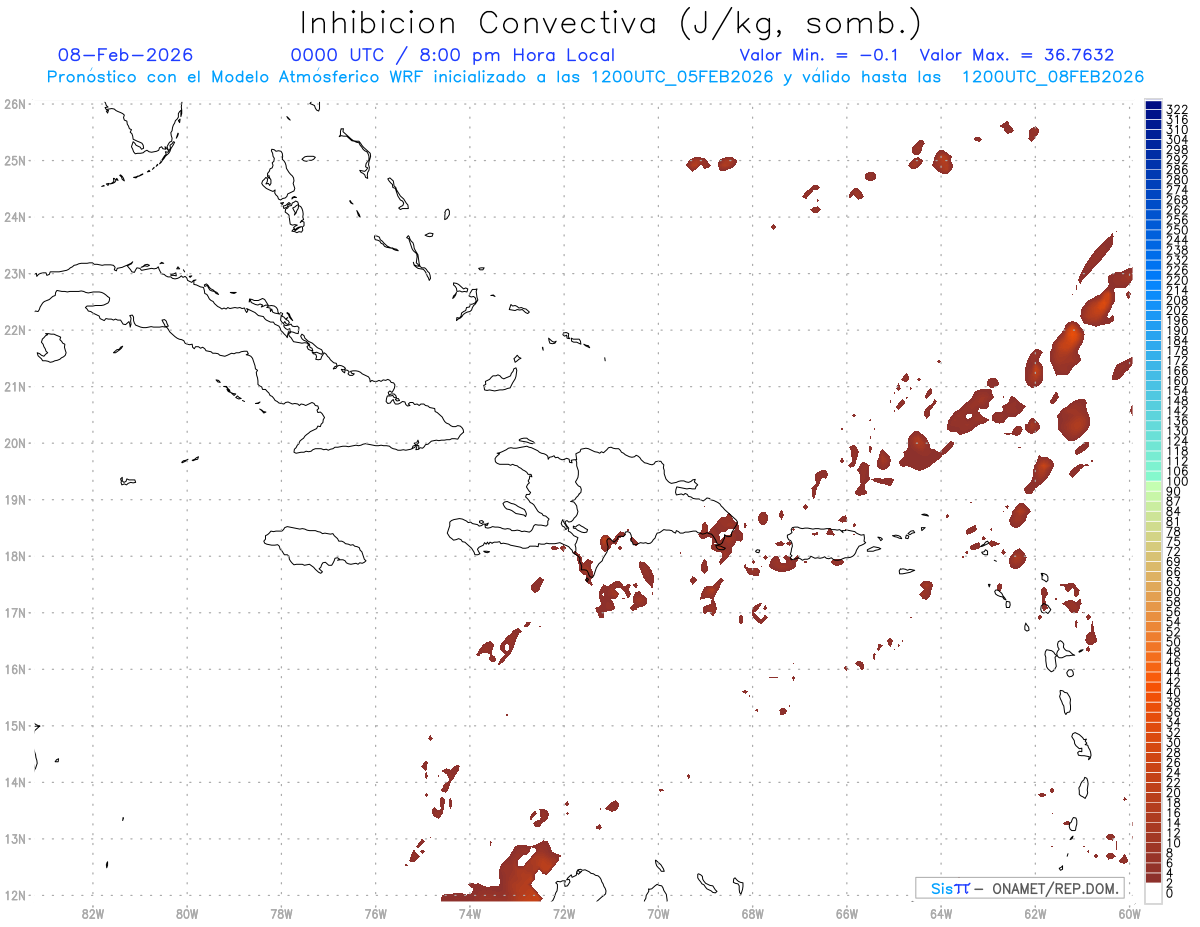Click the 72W longitude label
This screenshot has height=927, width=1200.
[x=564, y=913]
